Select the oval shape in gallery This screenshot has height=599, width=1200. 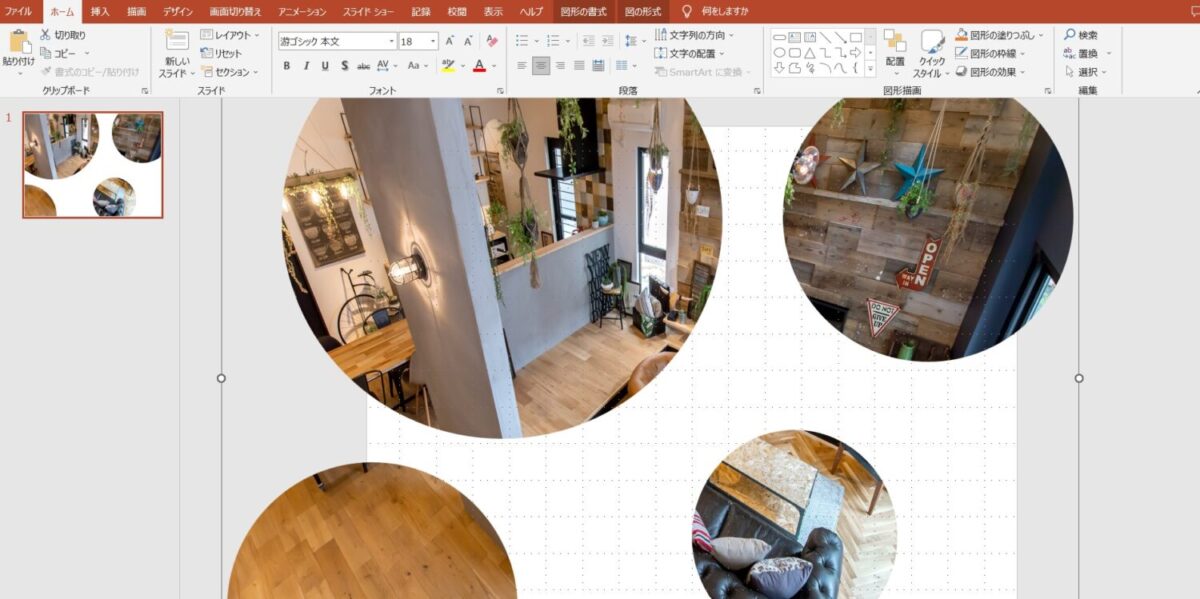pos(780,53)
